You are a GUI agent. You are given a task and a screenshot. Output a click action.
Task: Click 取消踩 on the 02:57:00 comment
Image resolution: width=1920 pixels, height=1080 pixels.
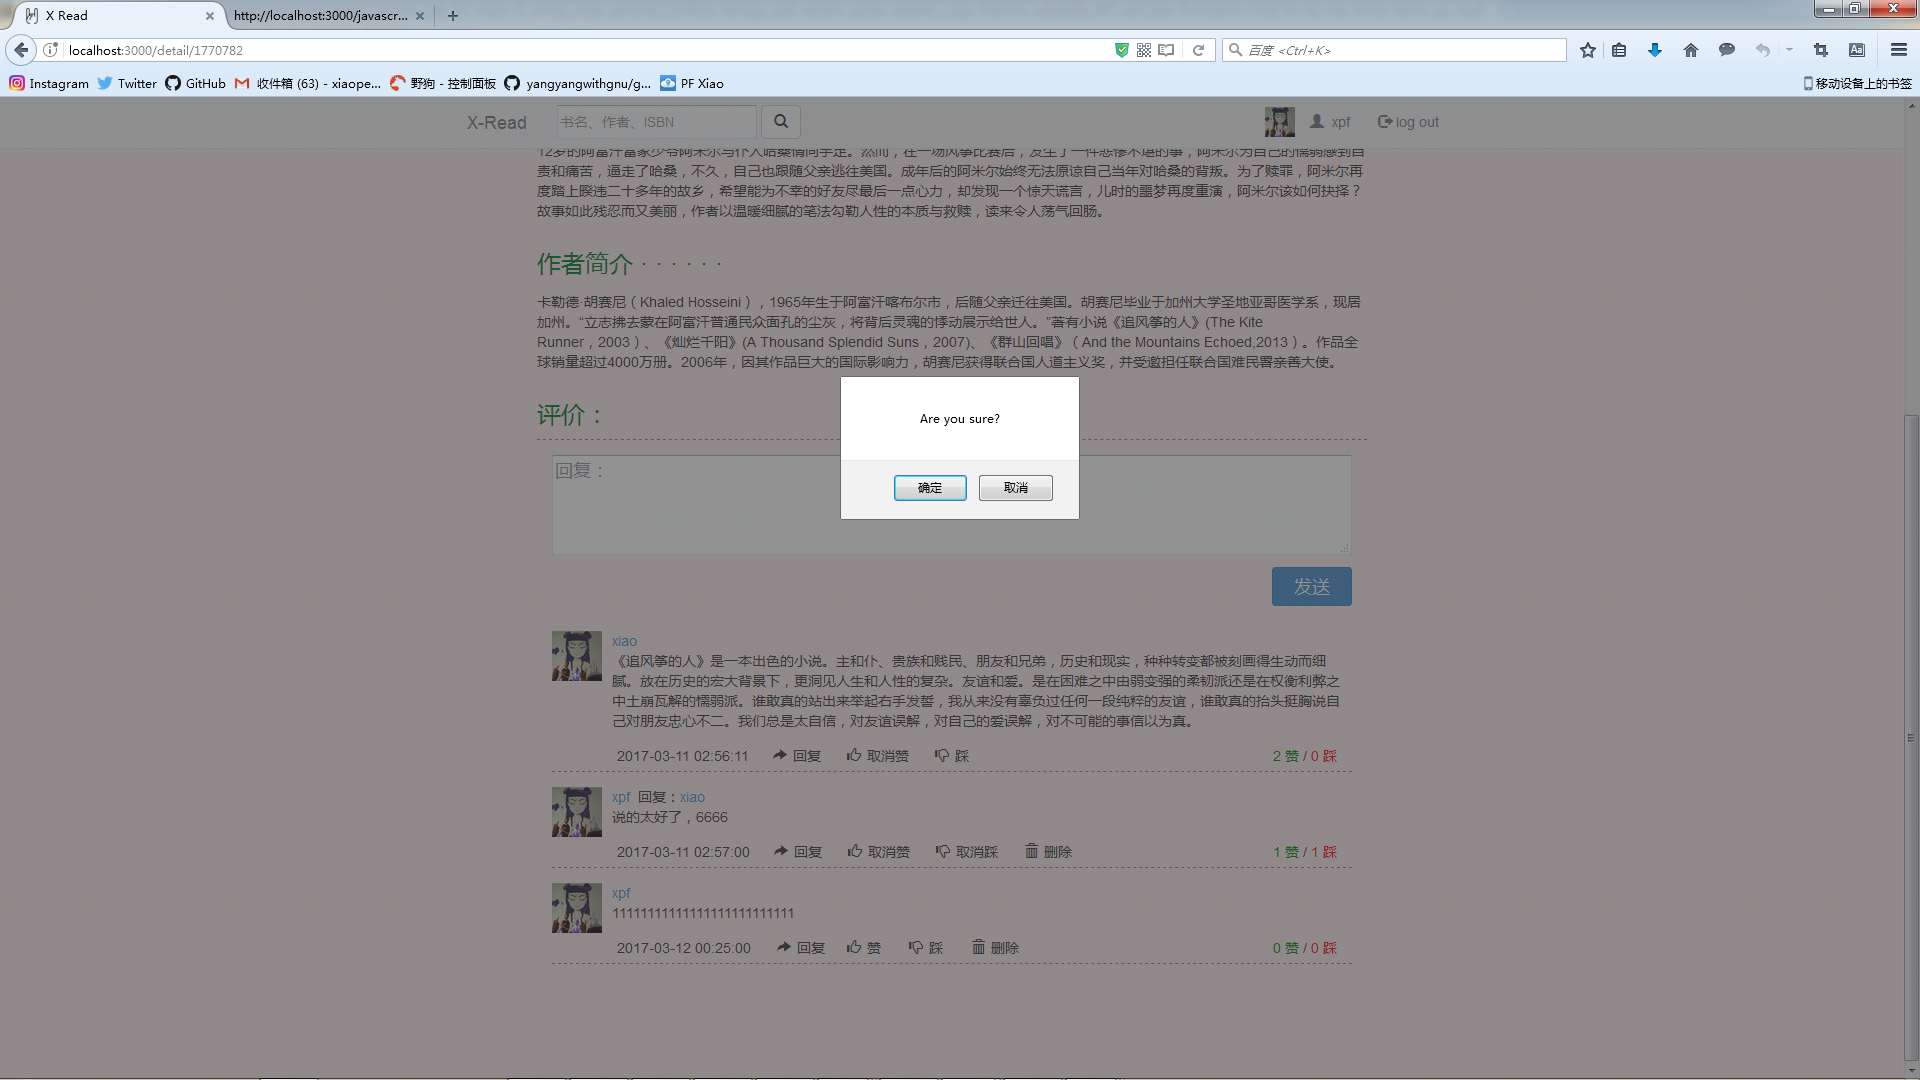click(x=967, y=852)
